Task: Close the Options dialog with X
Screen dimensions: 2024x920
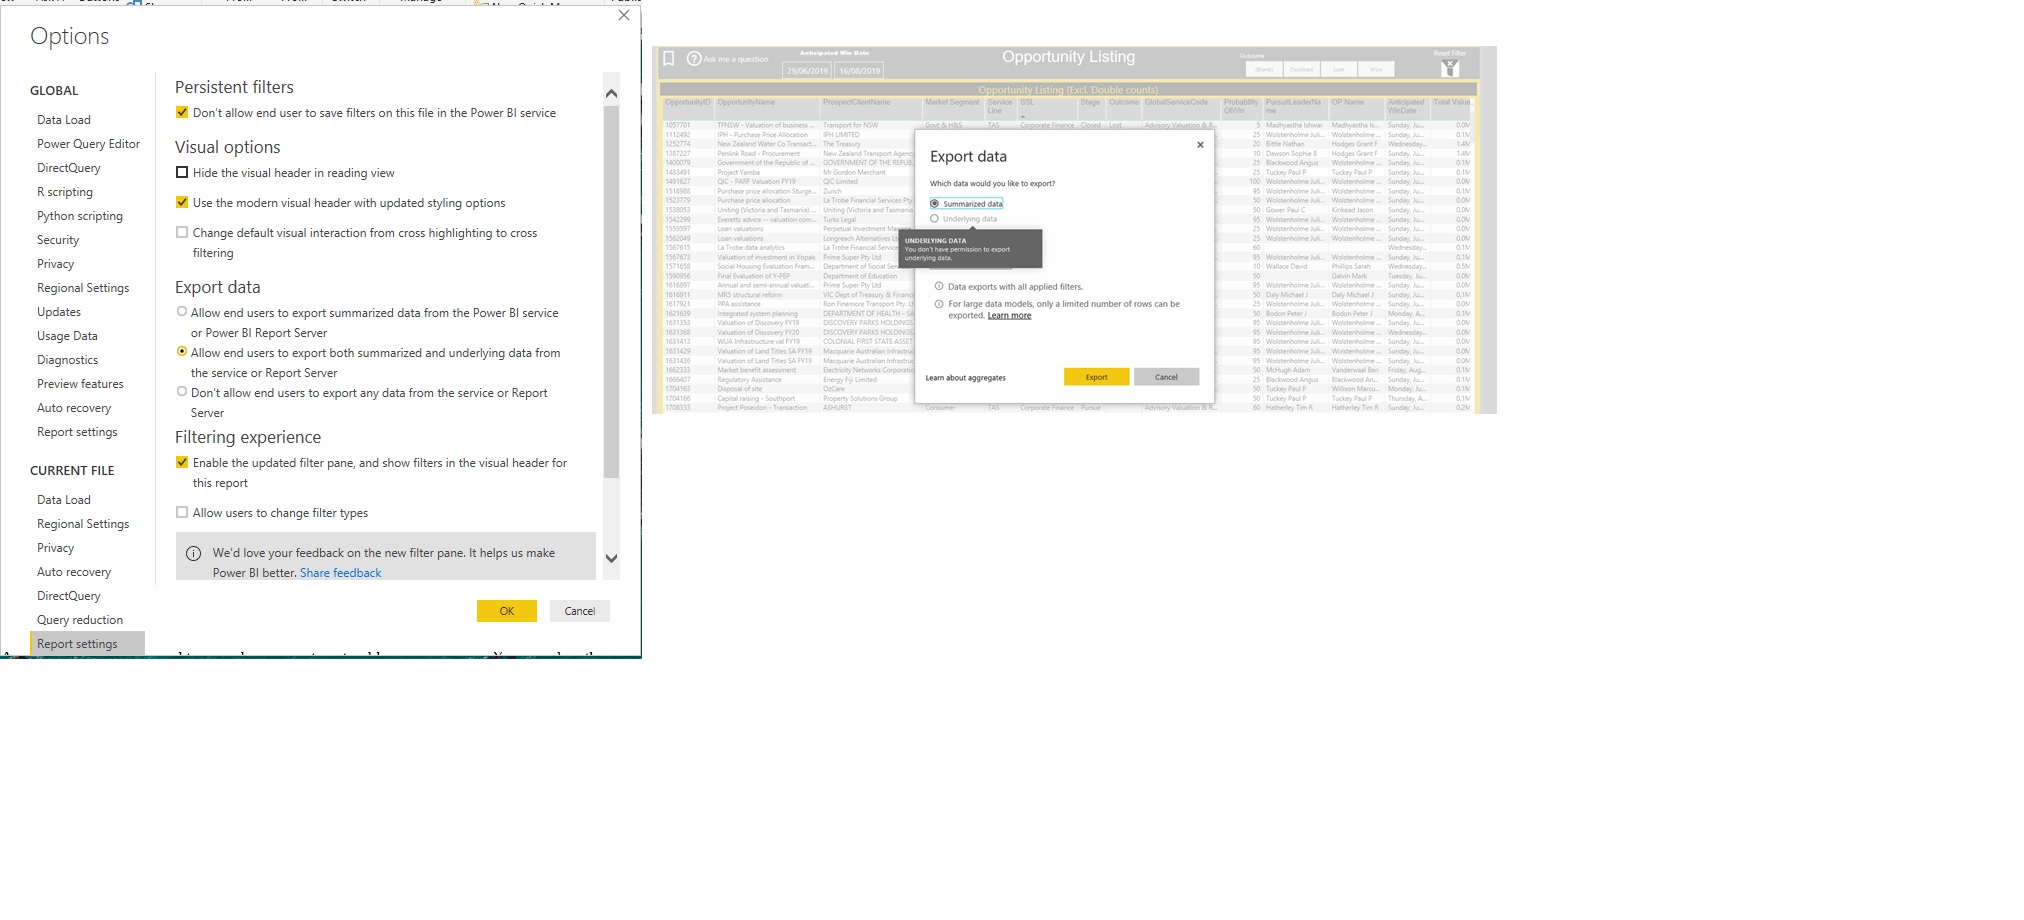Action: coord(624,15)
